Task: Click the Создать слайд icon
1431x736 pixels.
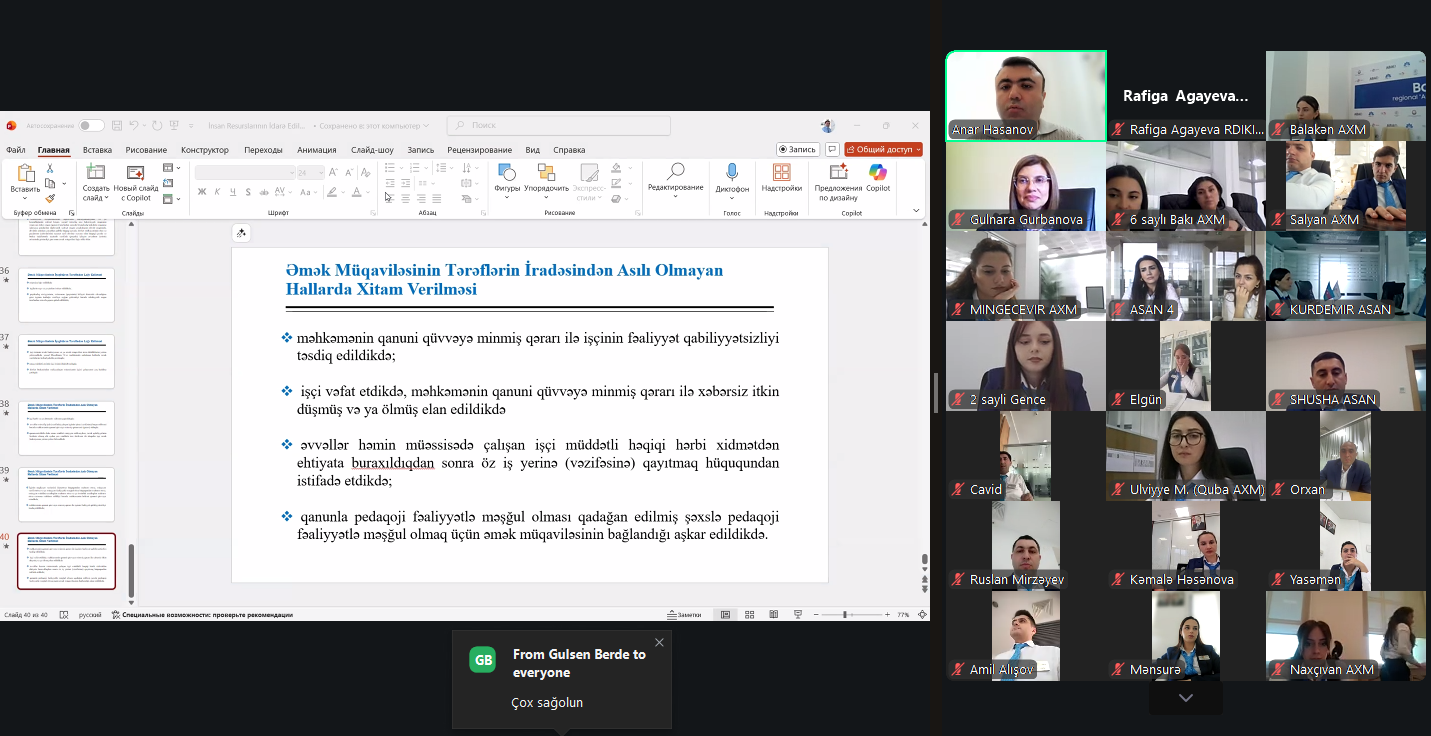Action: point(96,173)
